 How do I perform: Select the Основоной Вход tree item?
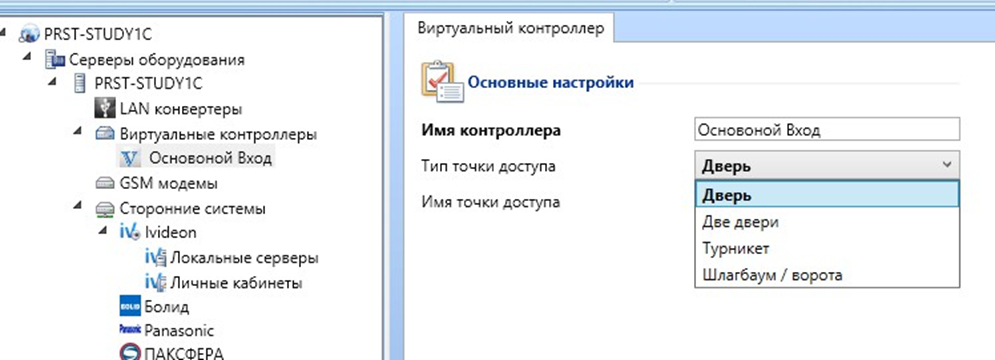click(x=210, y=157)
